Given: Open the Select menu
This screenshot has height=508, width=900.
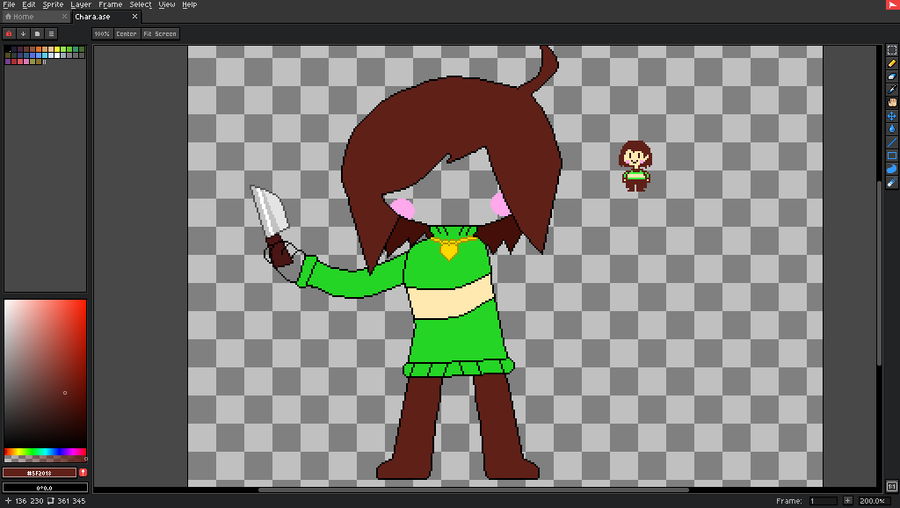Looking at the screenshot, I should pos(141,5).
